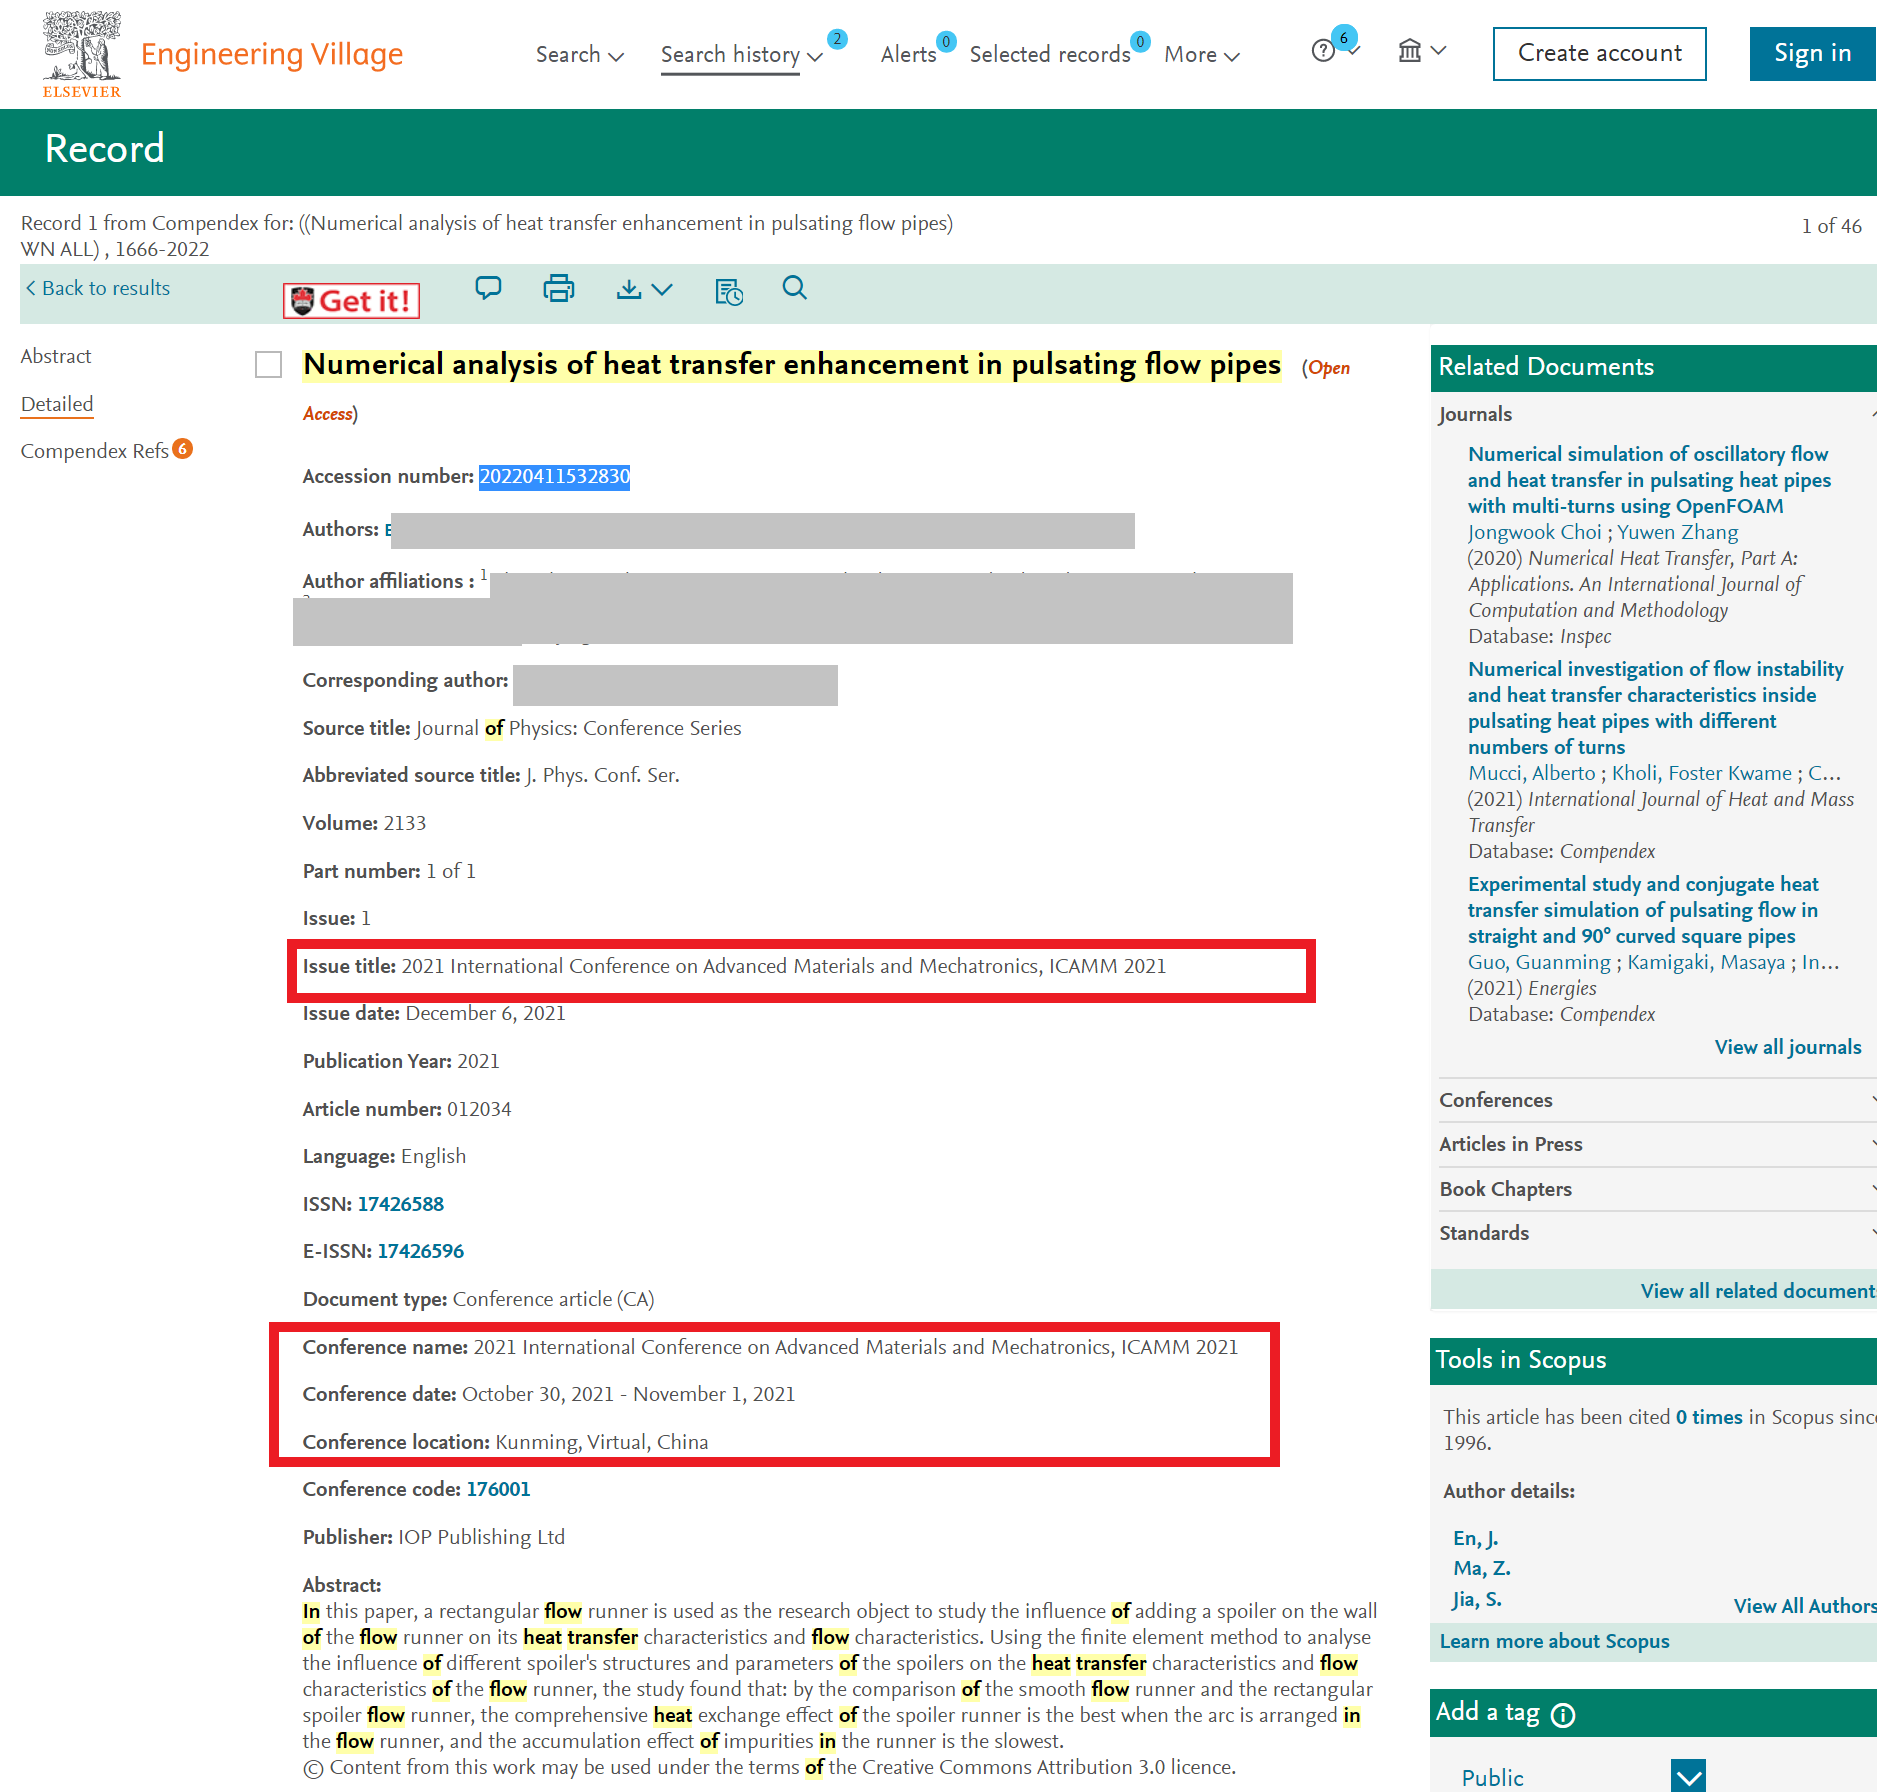Open Selected records
Viewport: 1877px width, 1792px height.
[1049, 55]
